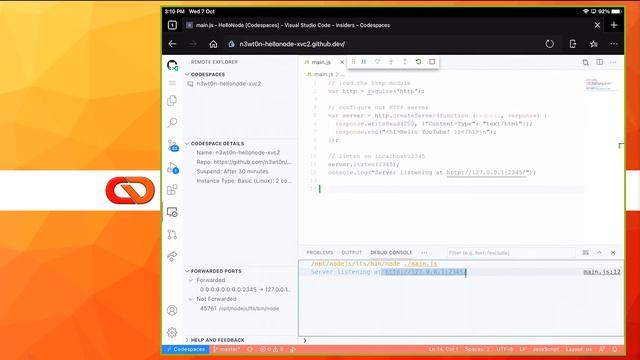Viewport: 640px width, 360px height.
Task: Open main.js:12 source link in console
Action: pos(602,272)
